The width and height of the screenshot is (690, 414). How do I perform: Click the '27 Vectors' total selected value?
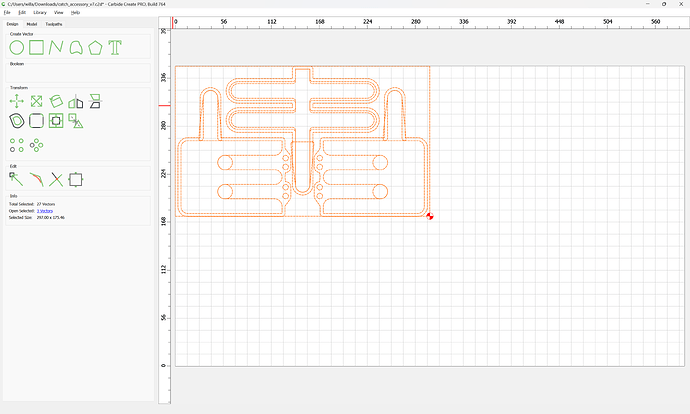pyautogui.click(x=46, y=204)
